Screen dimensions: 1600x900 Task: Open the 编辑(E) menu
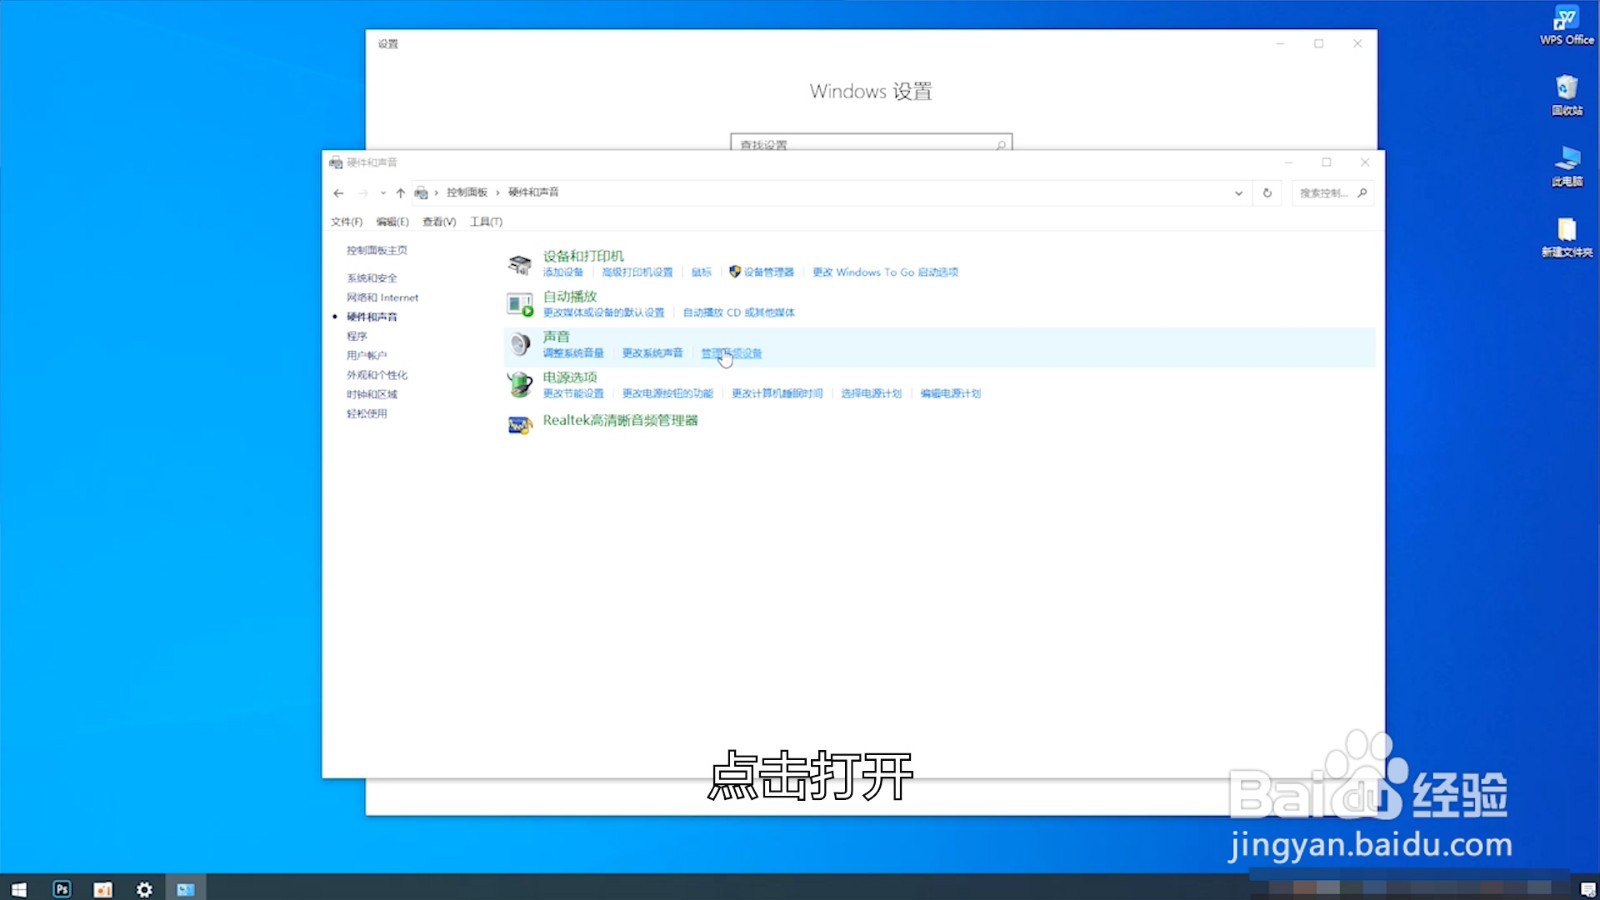(x=392, y=222)
